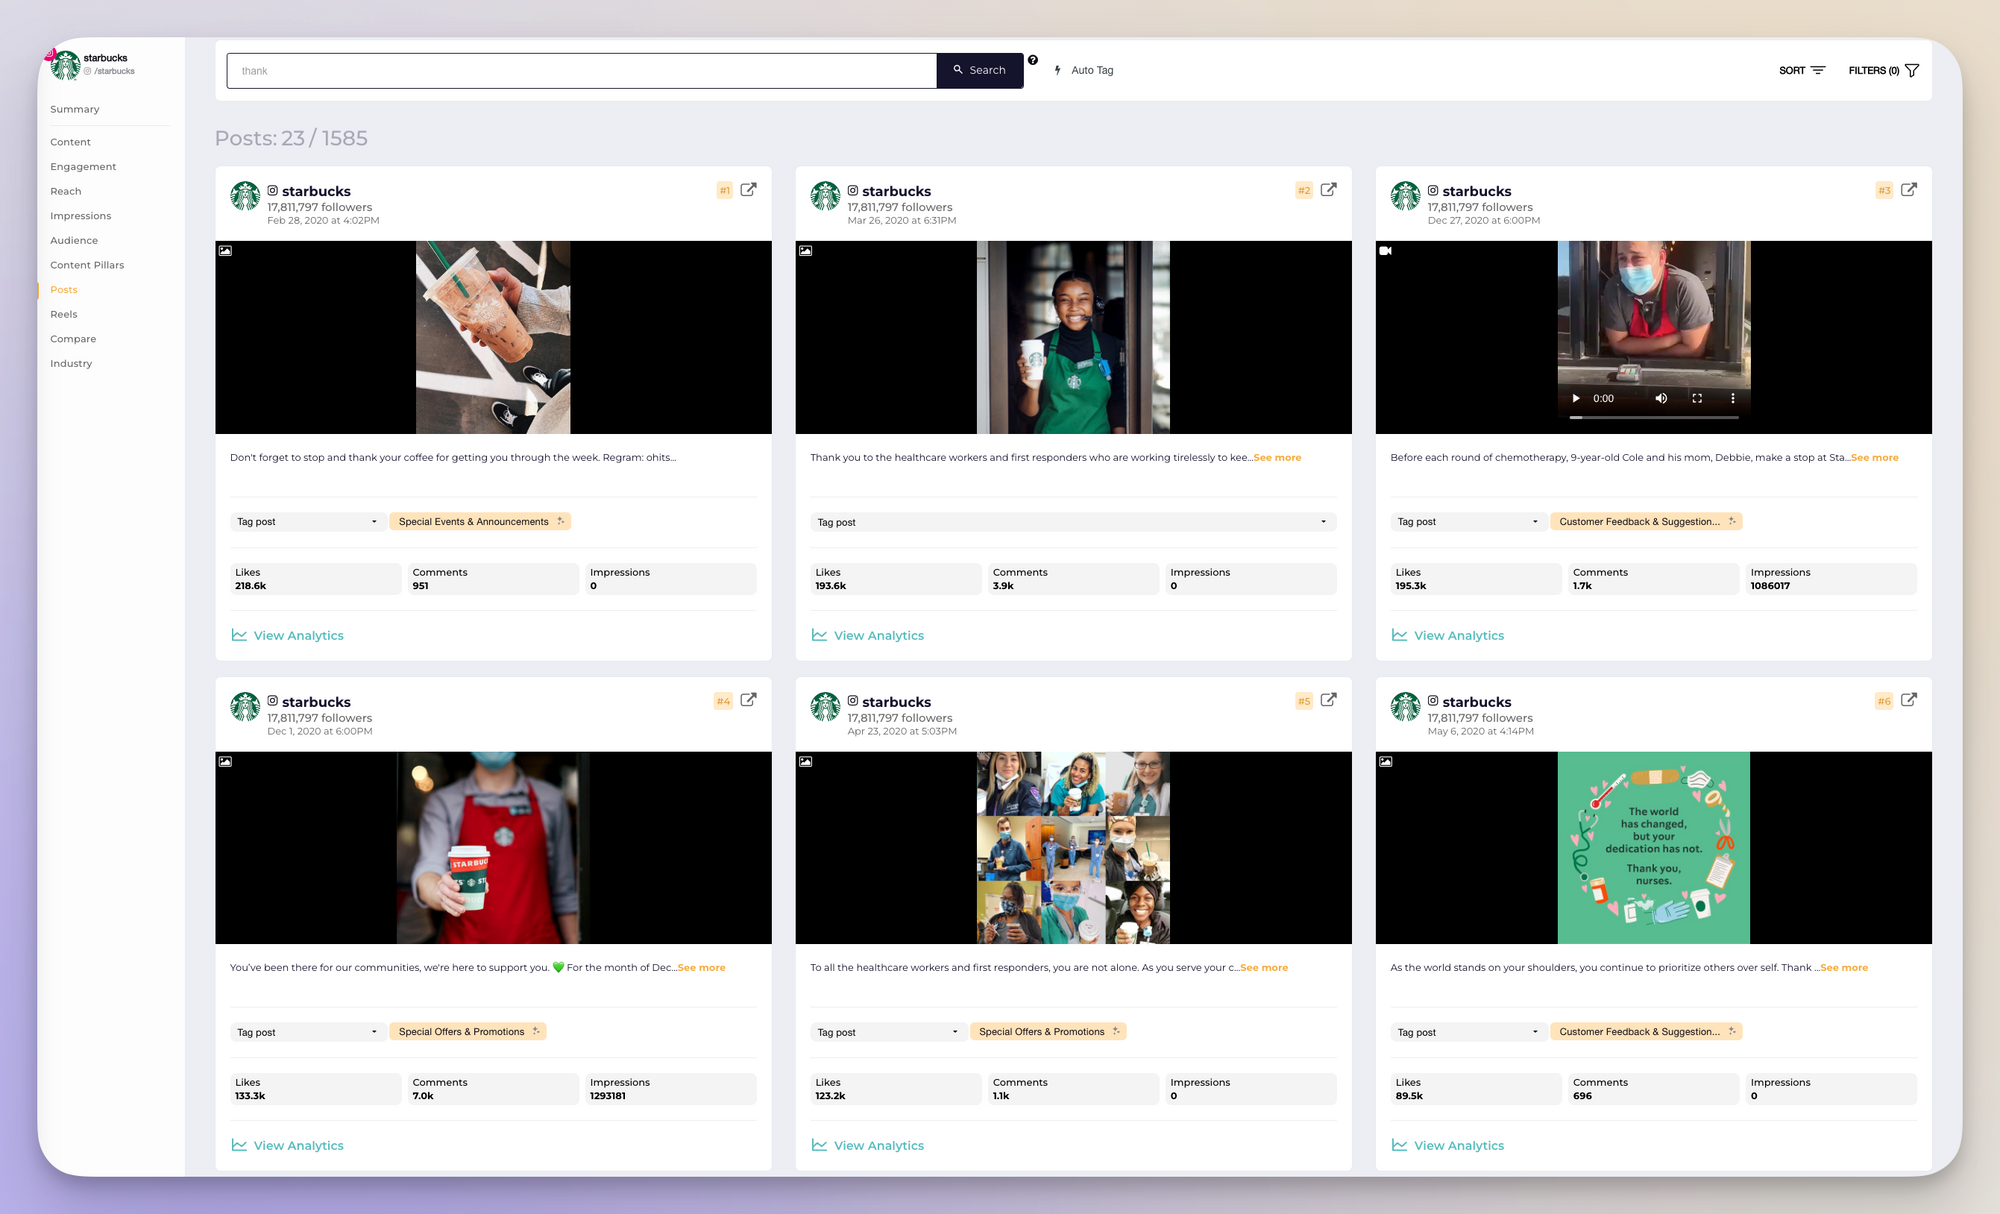Image resolution: width=2000 pixels, height=1214 pixels.
Task: Open post #4 external link icon
Action: 748,700
